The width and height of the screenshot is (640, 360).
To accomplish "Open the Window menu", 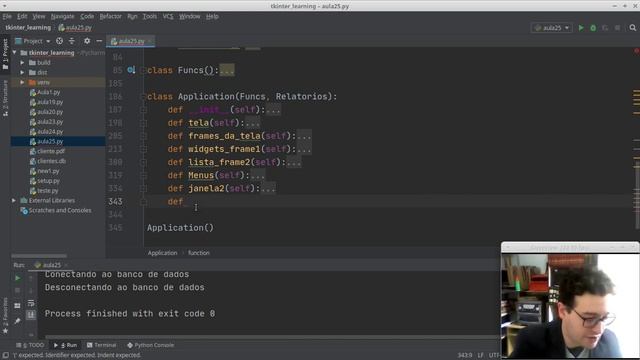I will click(x=190, y=16).
